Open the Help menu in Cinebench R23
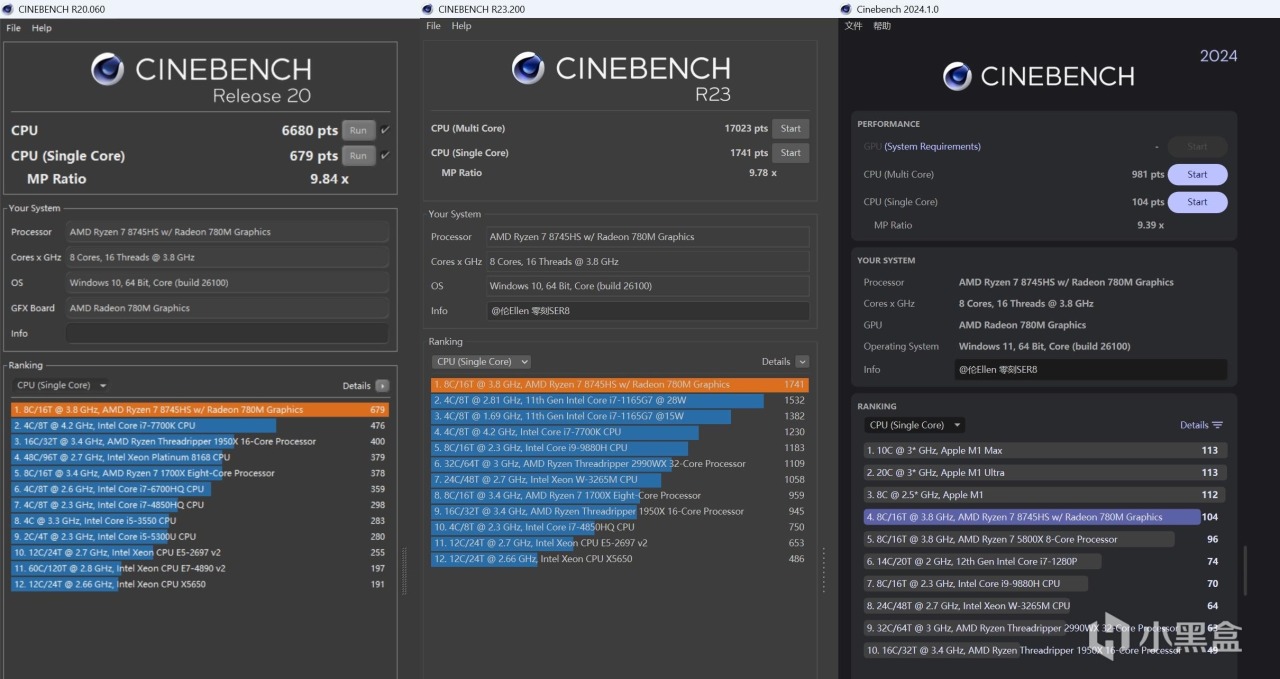1280x679 pixels. (461, 26)
